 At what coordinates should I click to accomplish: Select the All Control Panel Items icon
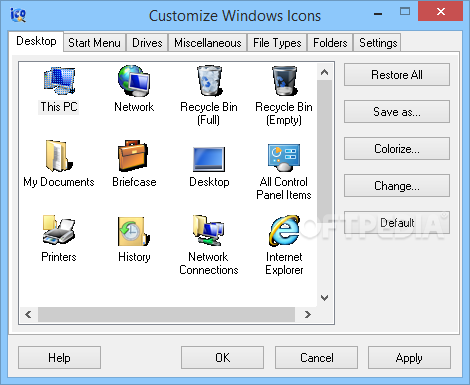[284, 157]
